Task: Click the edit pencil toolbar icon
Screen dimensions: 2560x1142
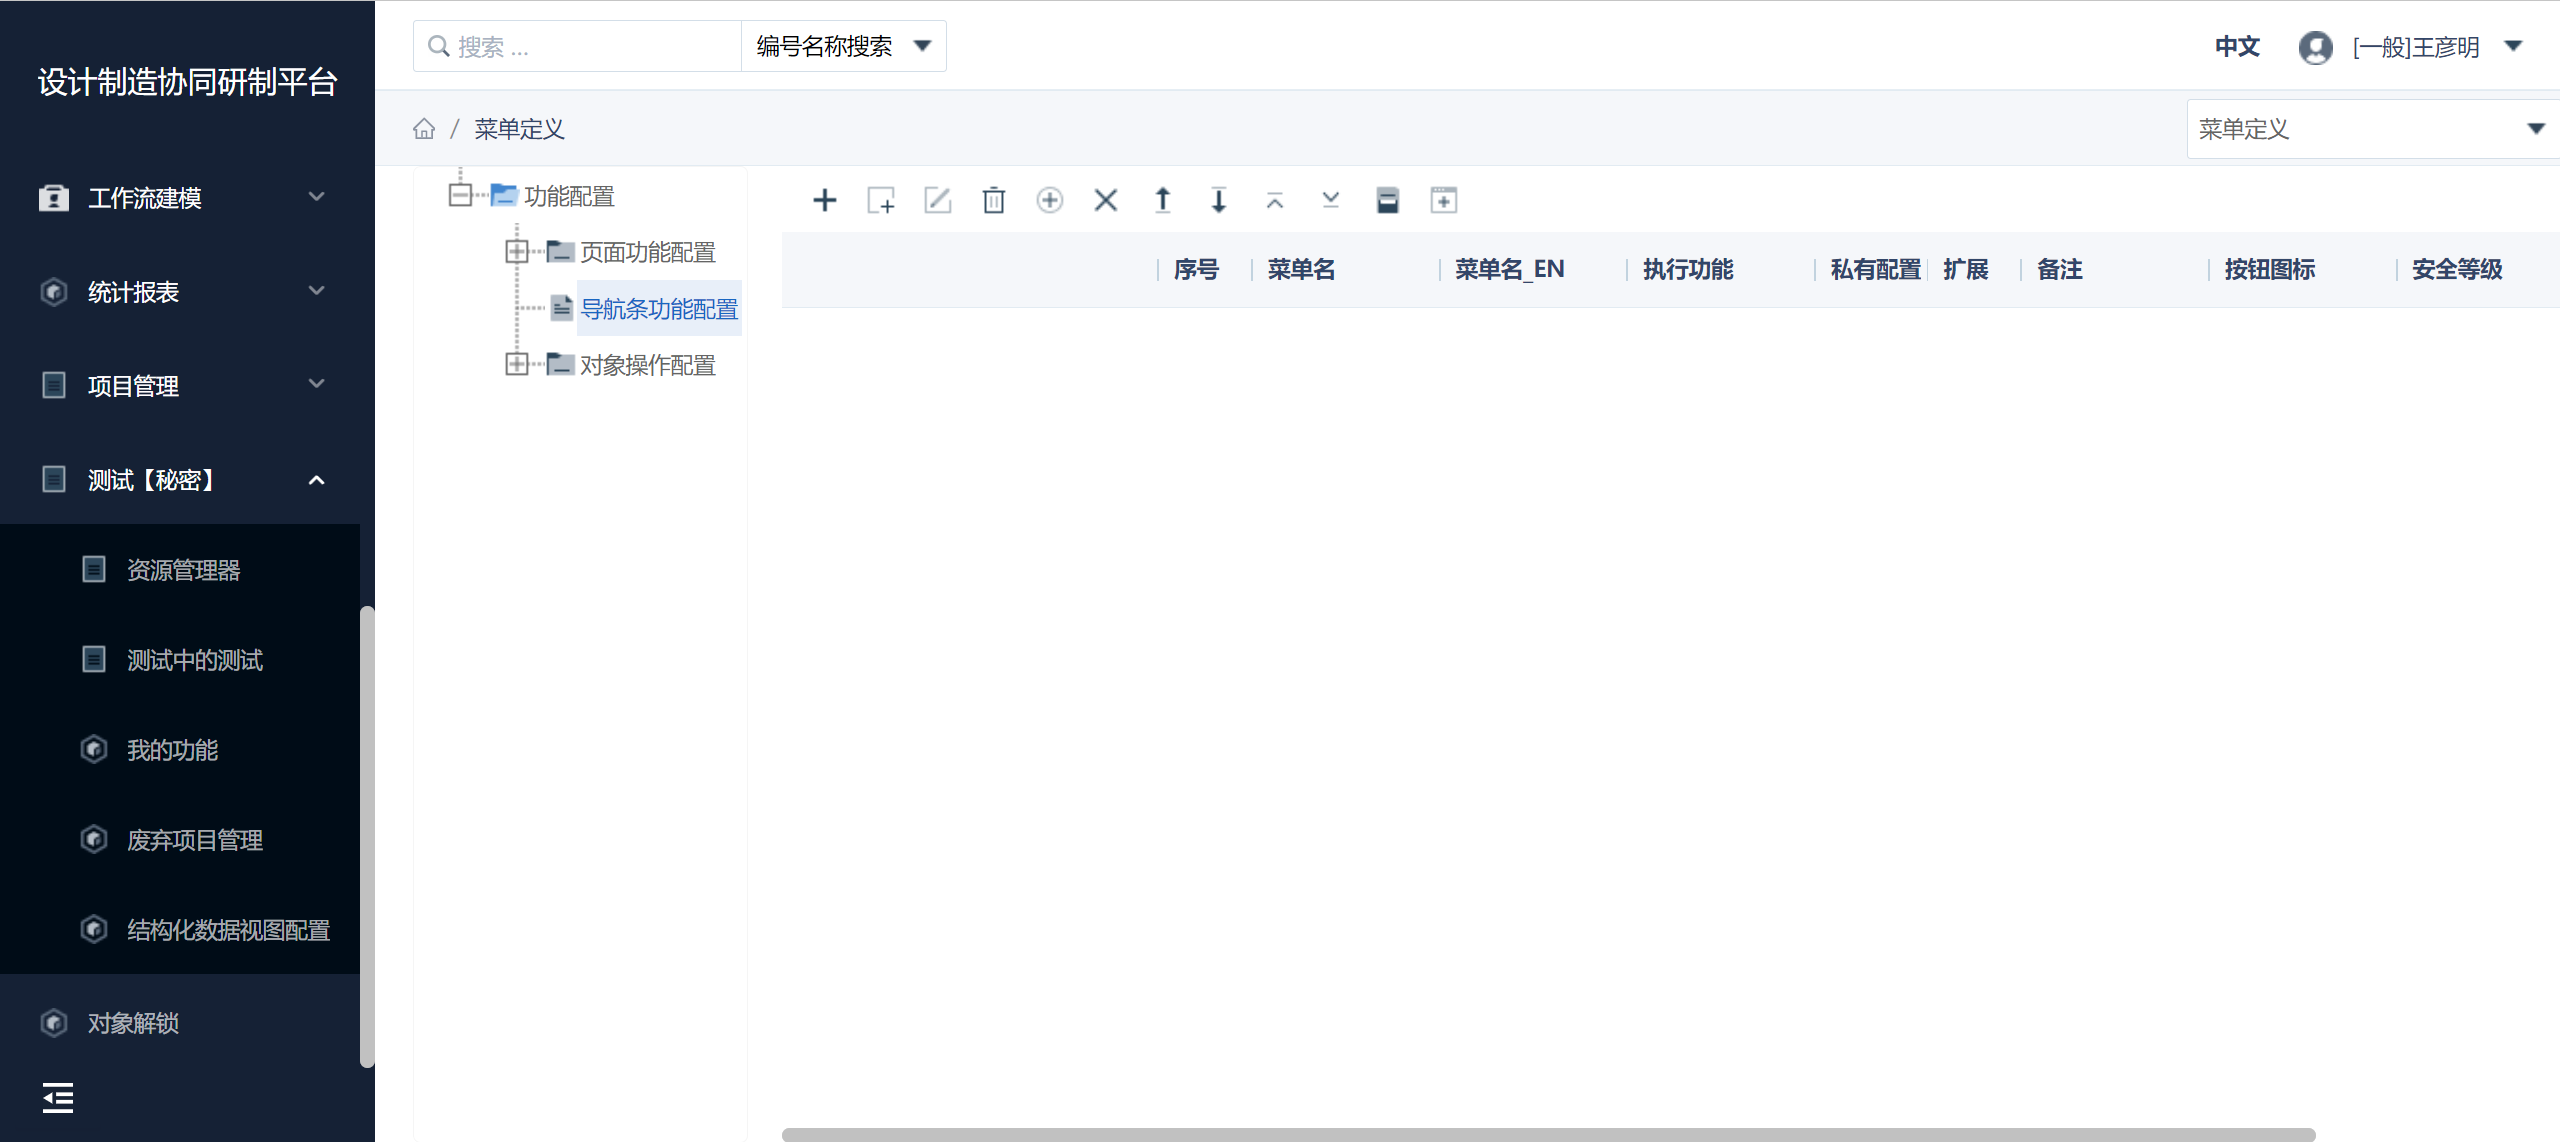Action: [937, 200]
